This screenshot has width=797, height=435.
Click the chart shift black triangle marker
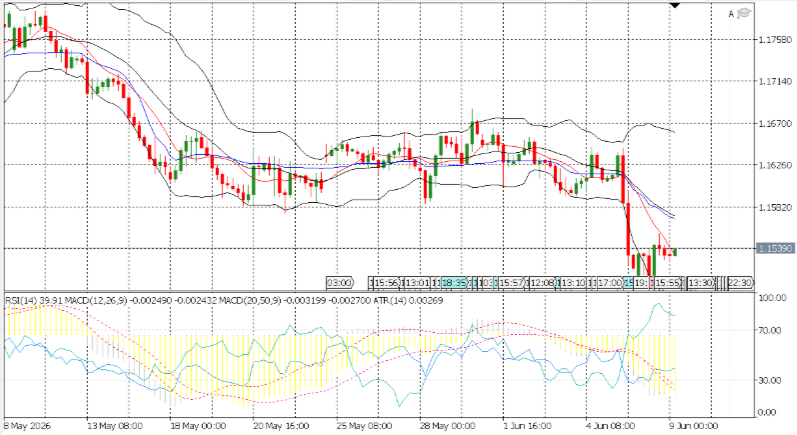[x=675, y=5]
